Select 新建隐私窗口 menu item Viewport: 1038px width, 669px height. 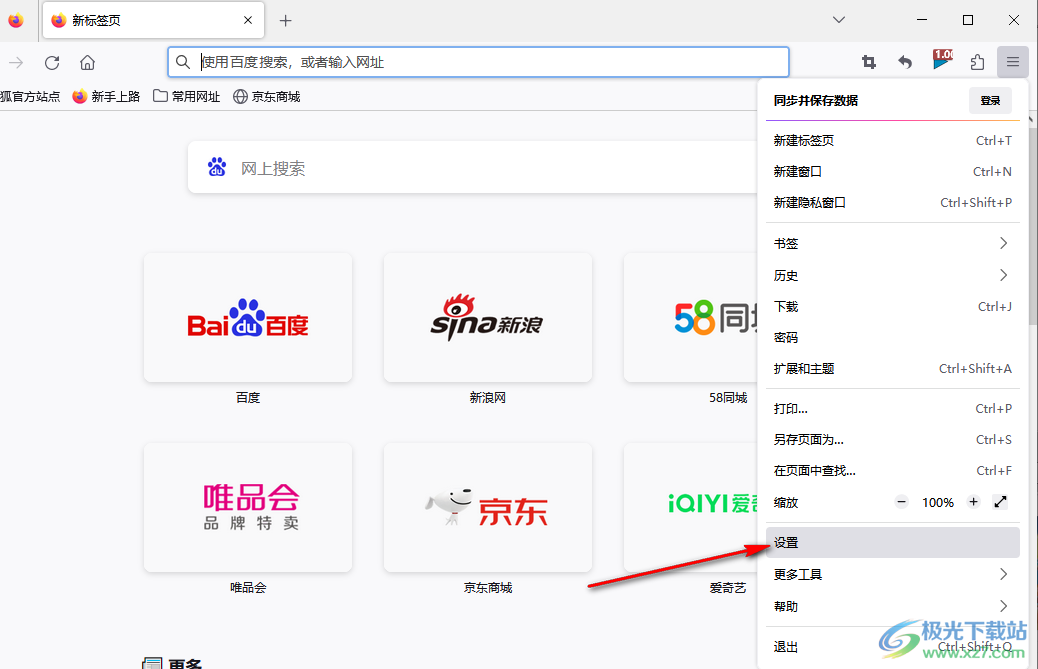tap(892, 202)
